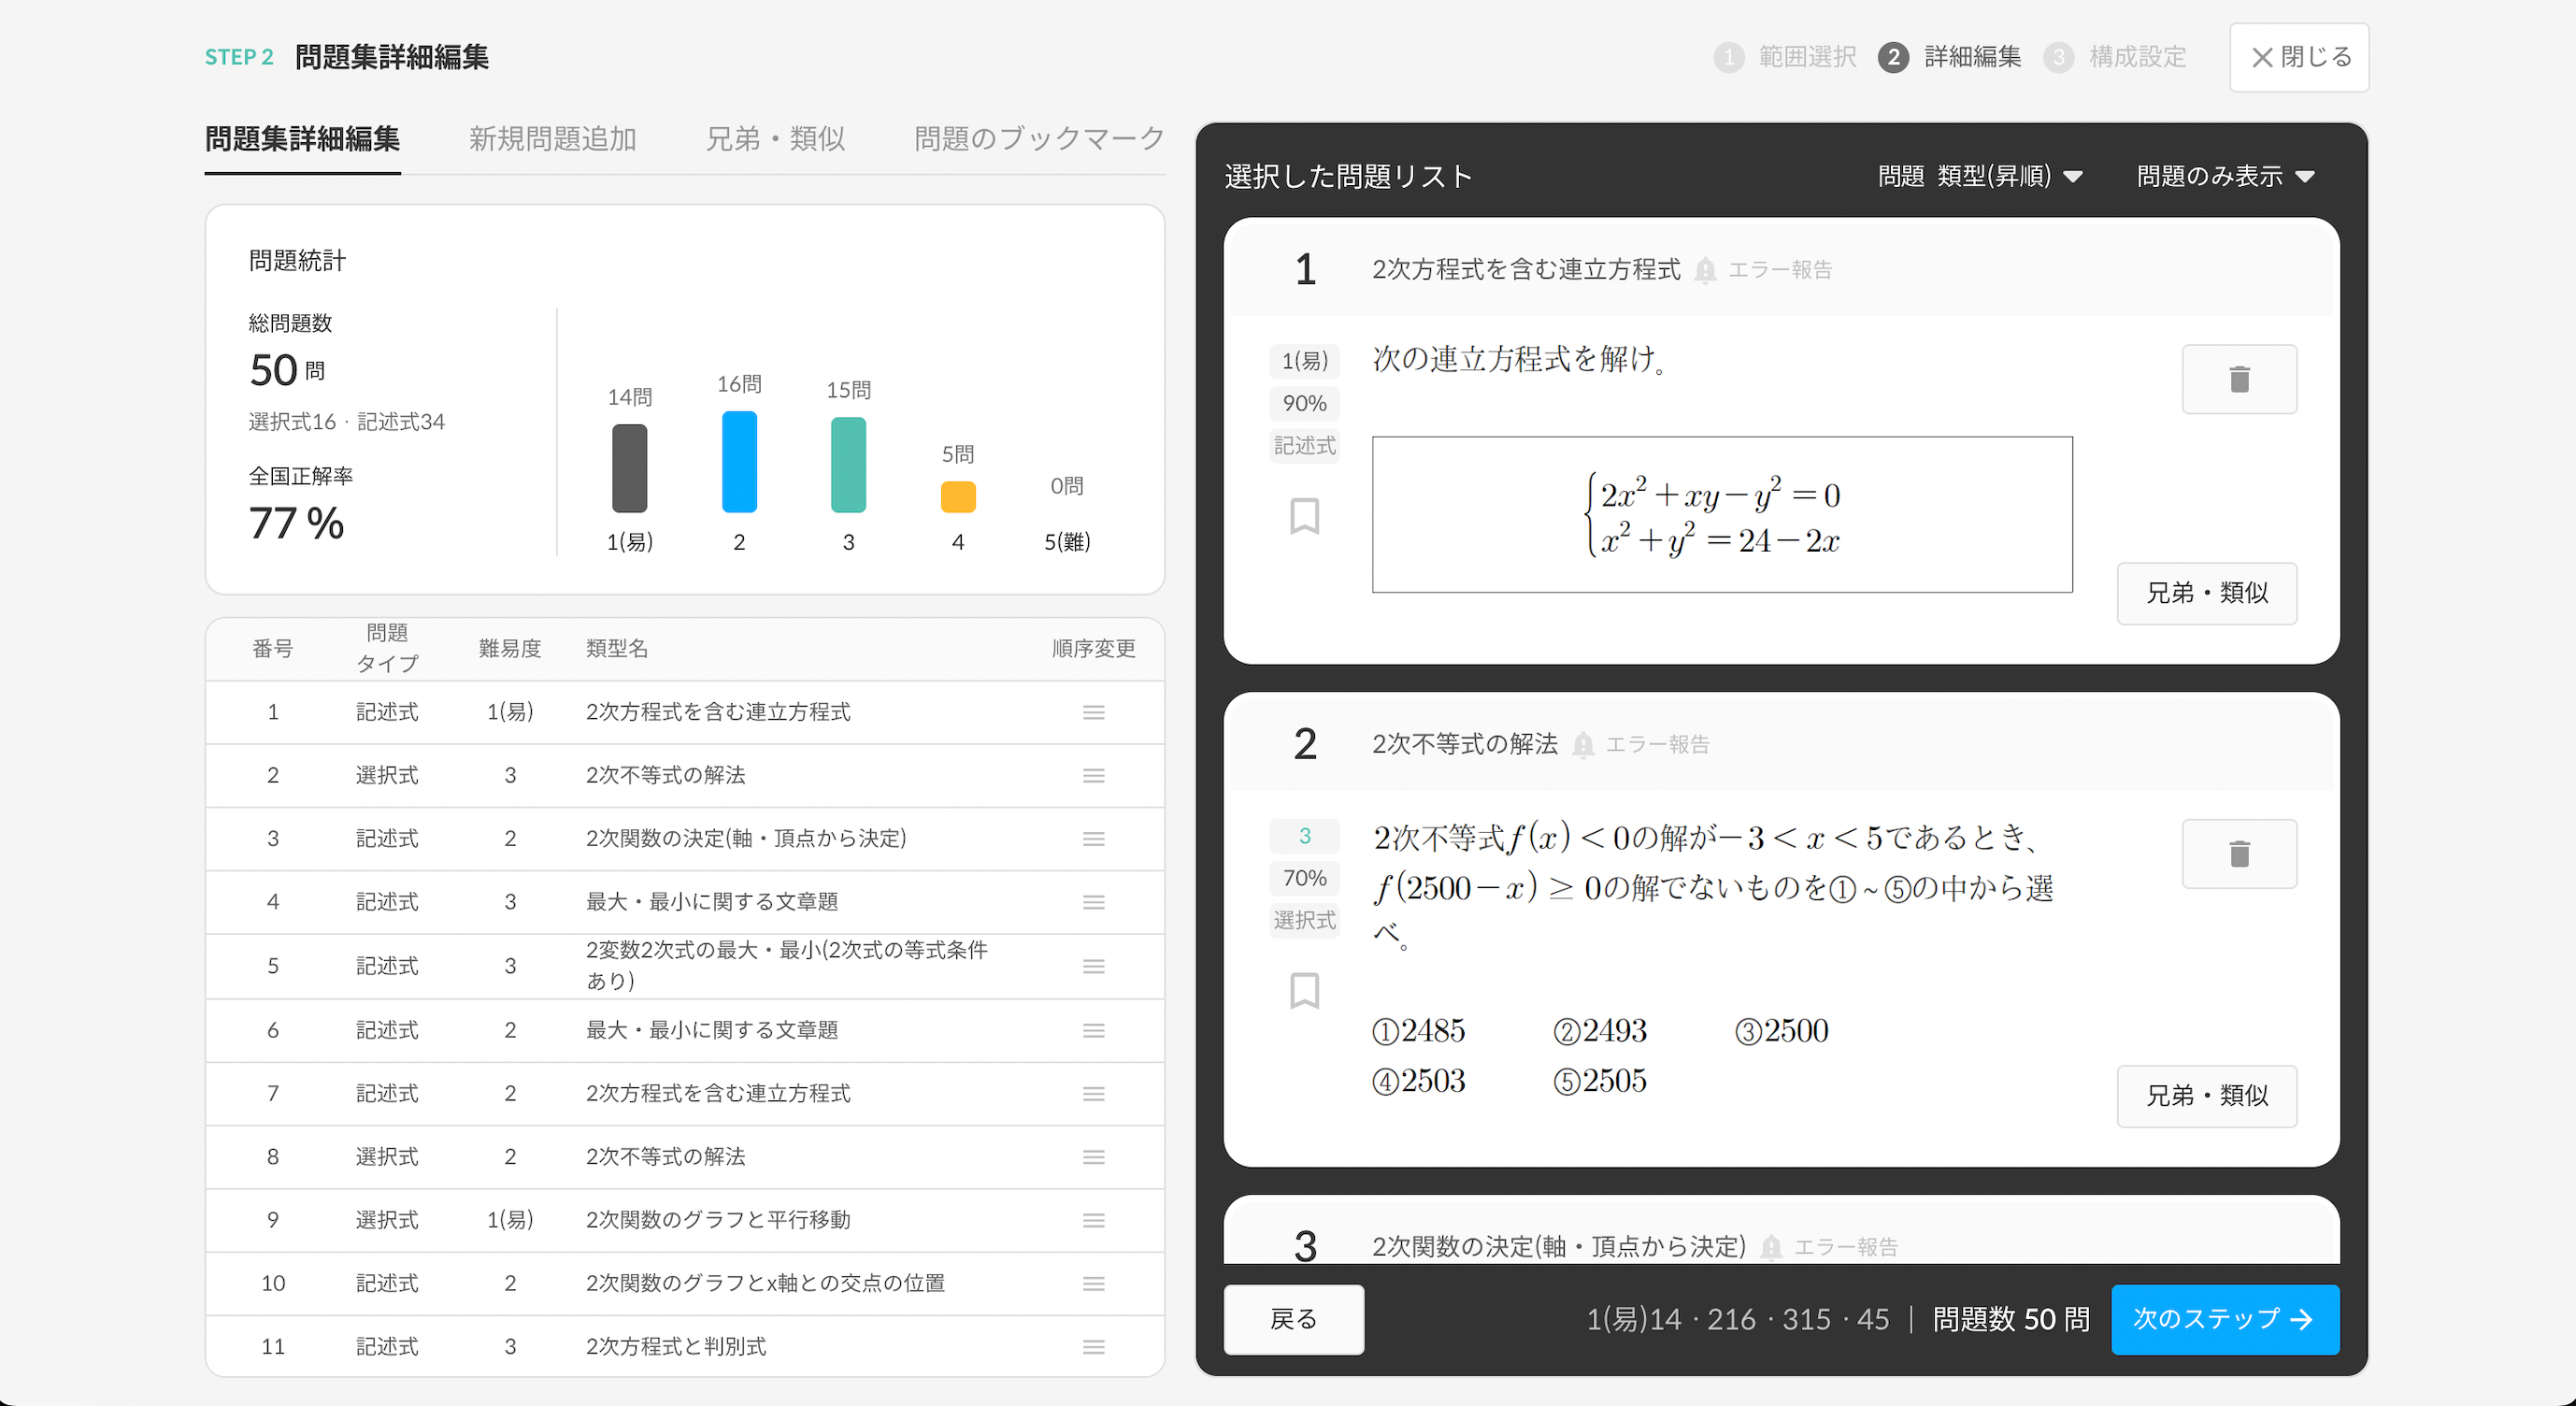
Task: Open 兄弟・類似 tab
Action: tap(775, 139)
